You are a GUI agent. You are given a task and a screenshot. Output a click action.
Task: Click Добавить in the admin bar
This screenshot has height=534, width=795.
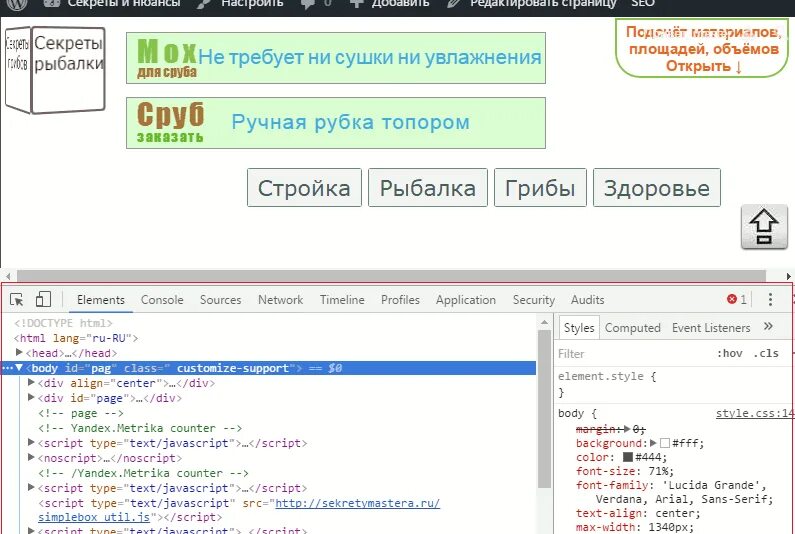(x=400, y=4)
